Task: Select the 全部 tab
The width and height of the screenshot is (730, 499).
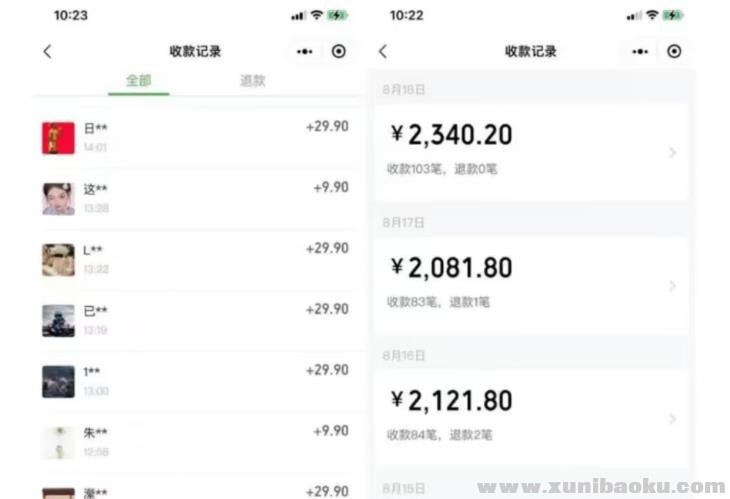Action: (138, 81)
